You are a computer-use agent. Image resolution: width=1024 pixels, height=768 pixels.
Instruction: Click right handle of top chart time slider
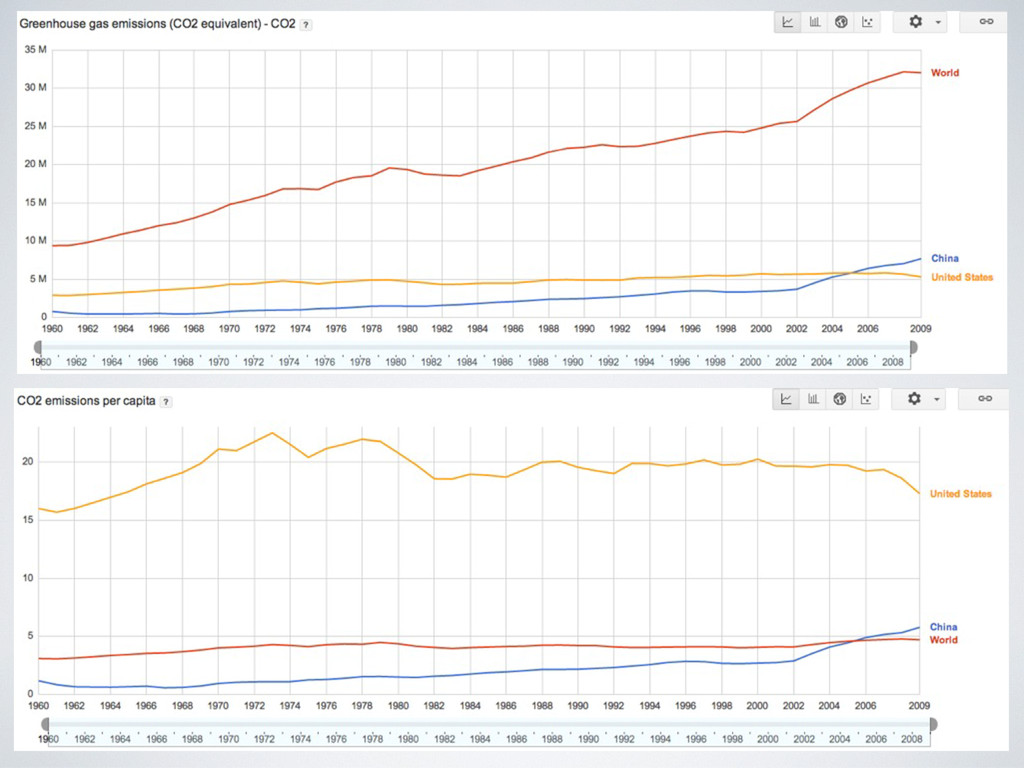coord(914,347)
